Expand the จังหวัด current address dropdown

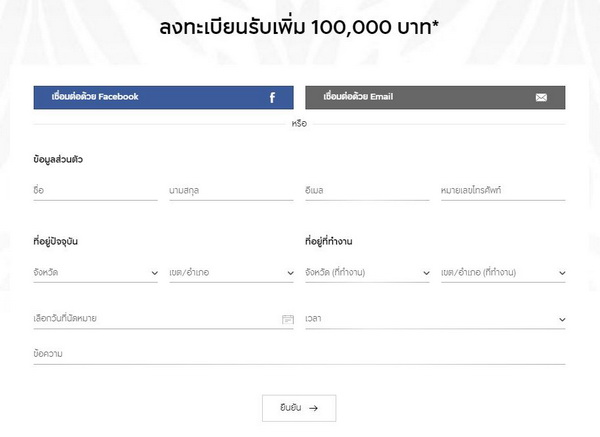pyautogui.click(x=95, y=272)
